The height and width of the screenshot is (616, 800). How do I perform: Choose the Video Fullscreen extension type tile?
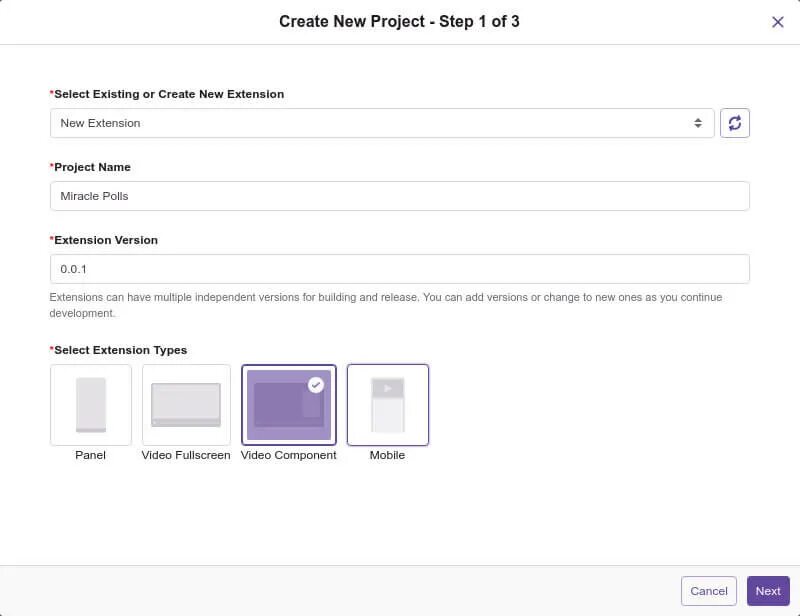tap(186, 404)
